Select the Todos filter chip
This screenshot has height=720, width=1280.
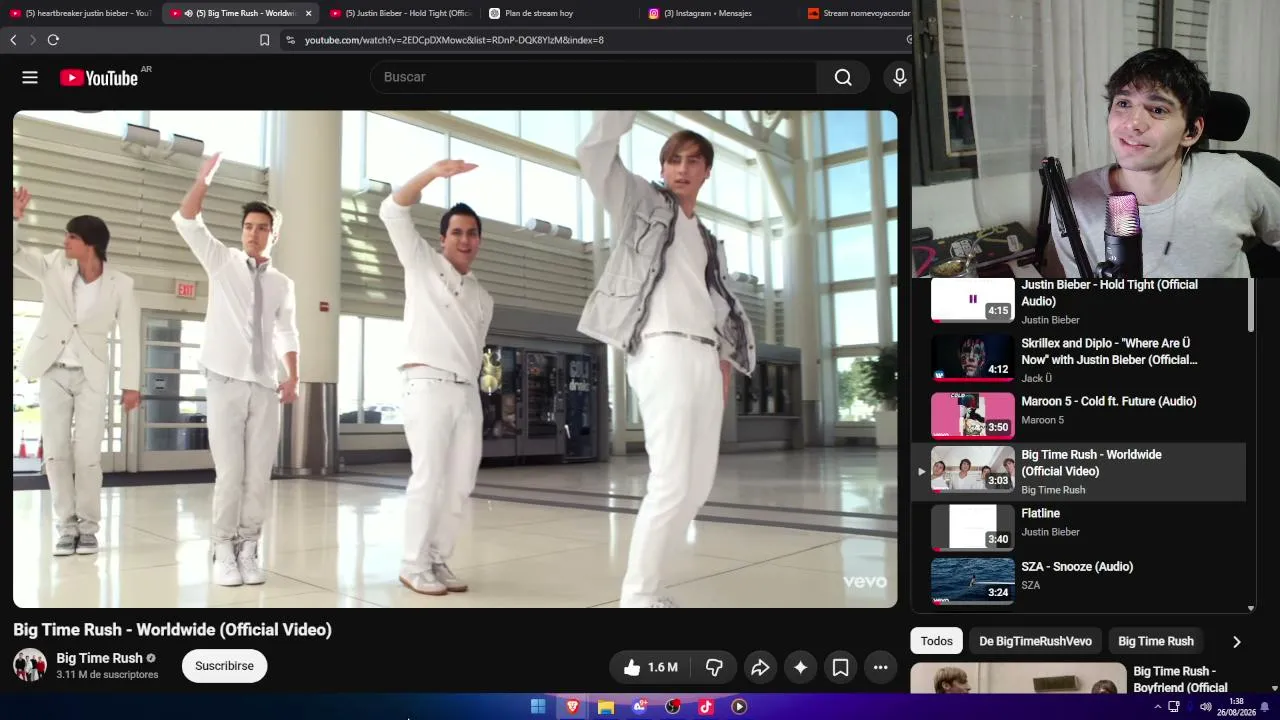coord(937,641)
